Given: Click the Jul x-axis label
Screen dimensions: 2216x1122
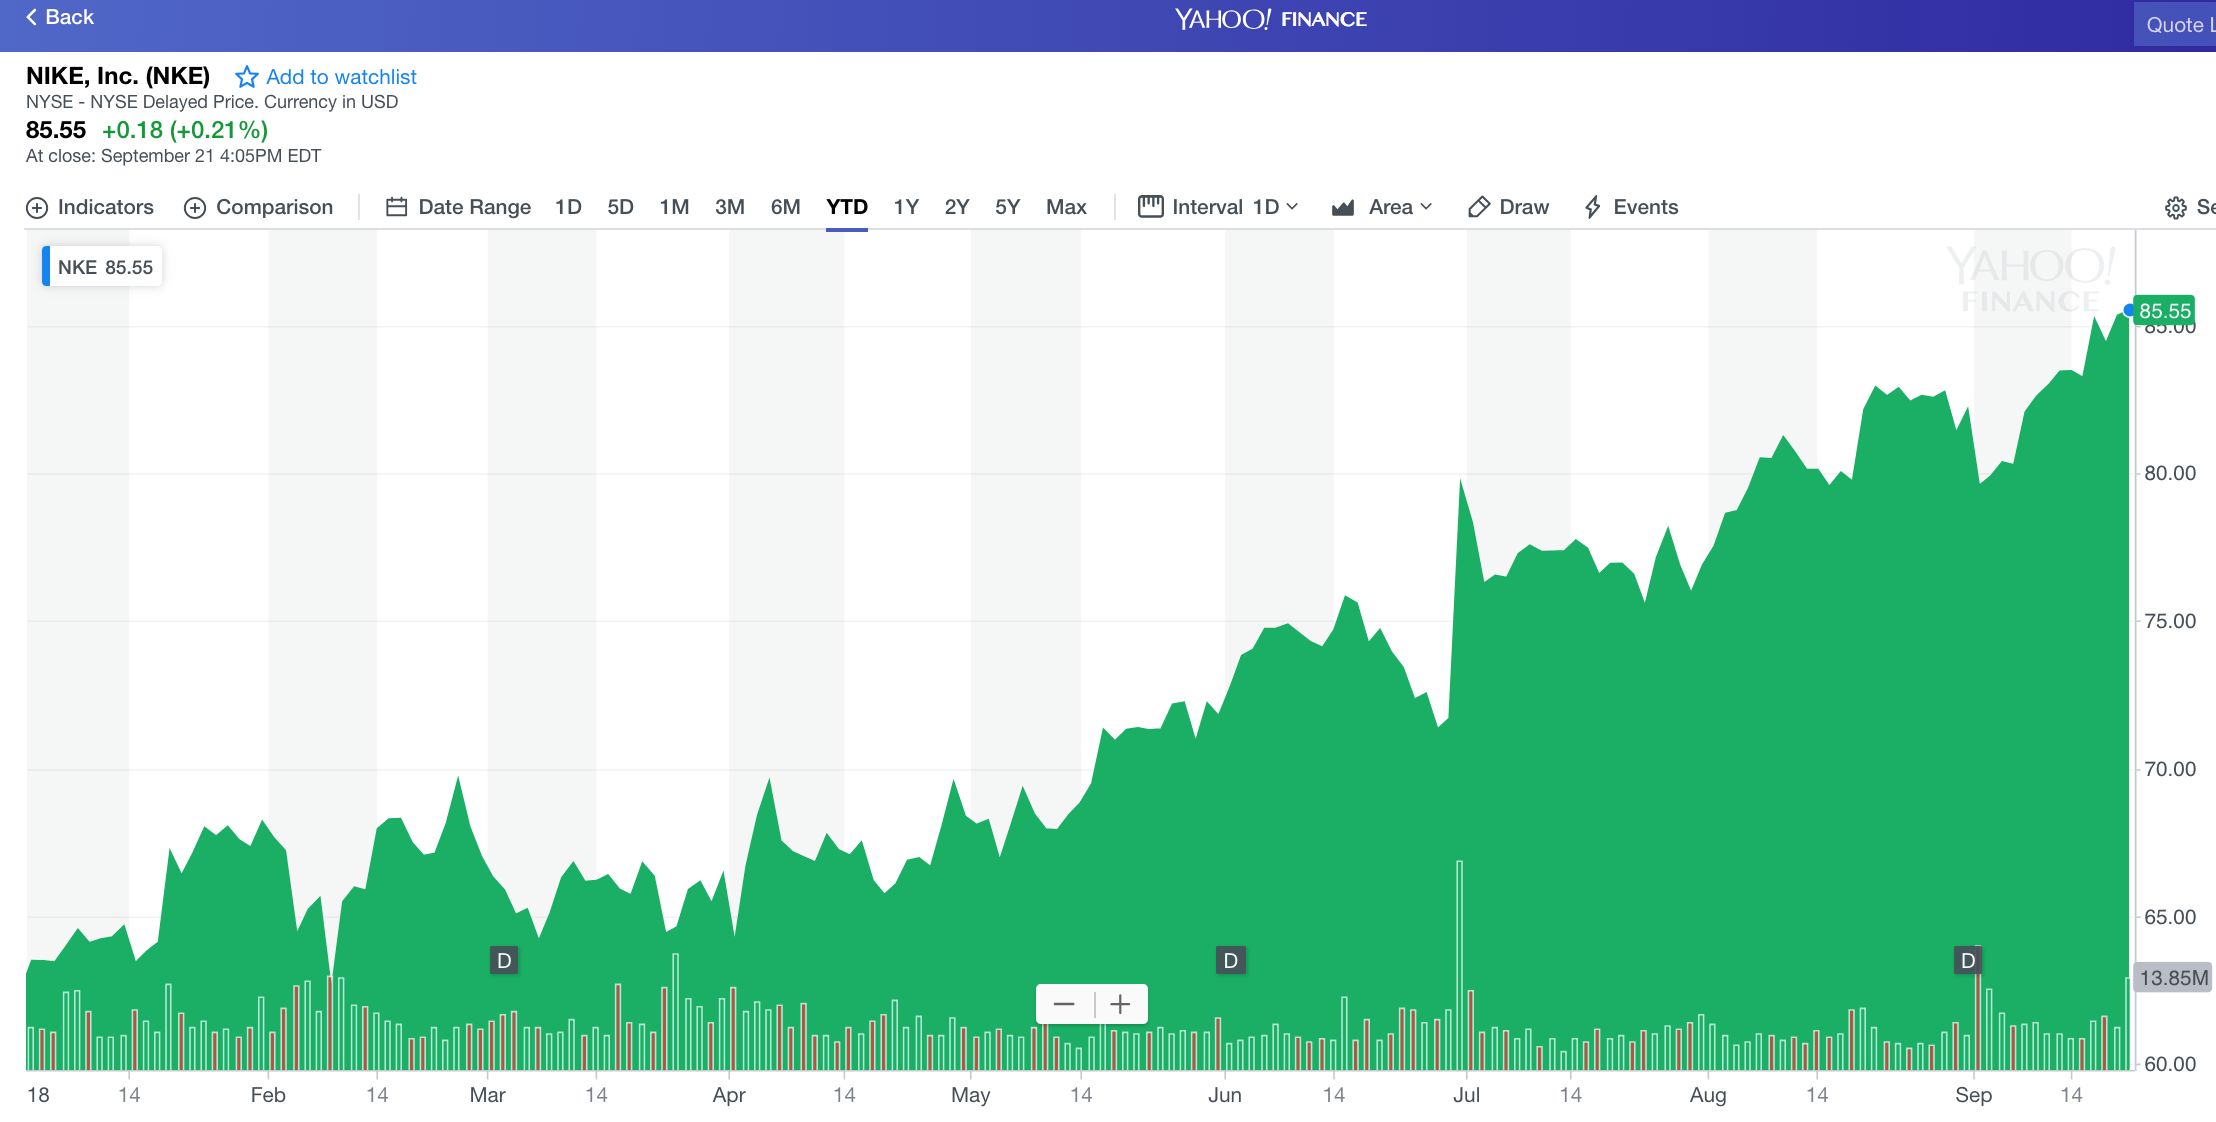Looking at the screenshot, I should (x=1466, y=1095).
